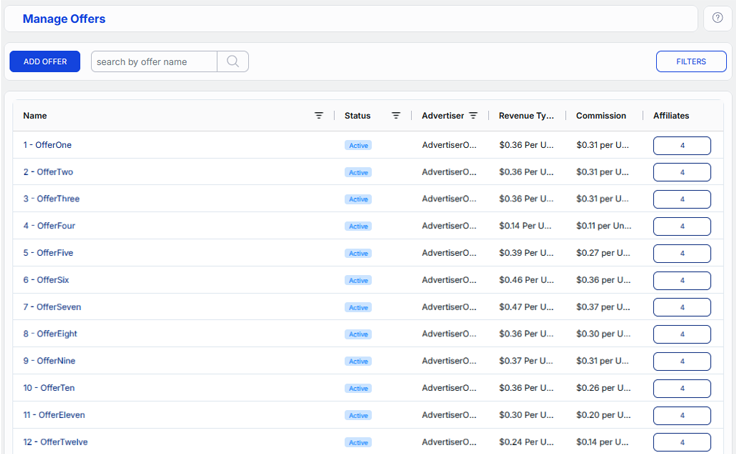Open the FILTERS panel button
This screenshot has height=455, width=738.
[x=691, y=62]
